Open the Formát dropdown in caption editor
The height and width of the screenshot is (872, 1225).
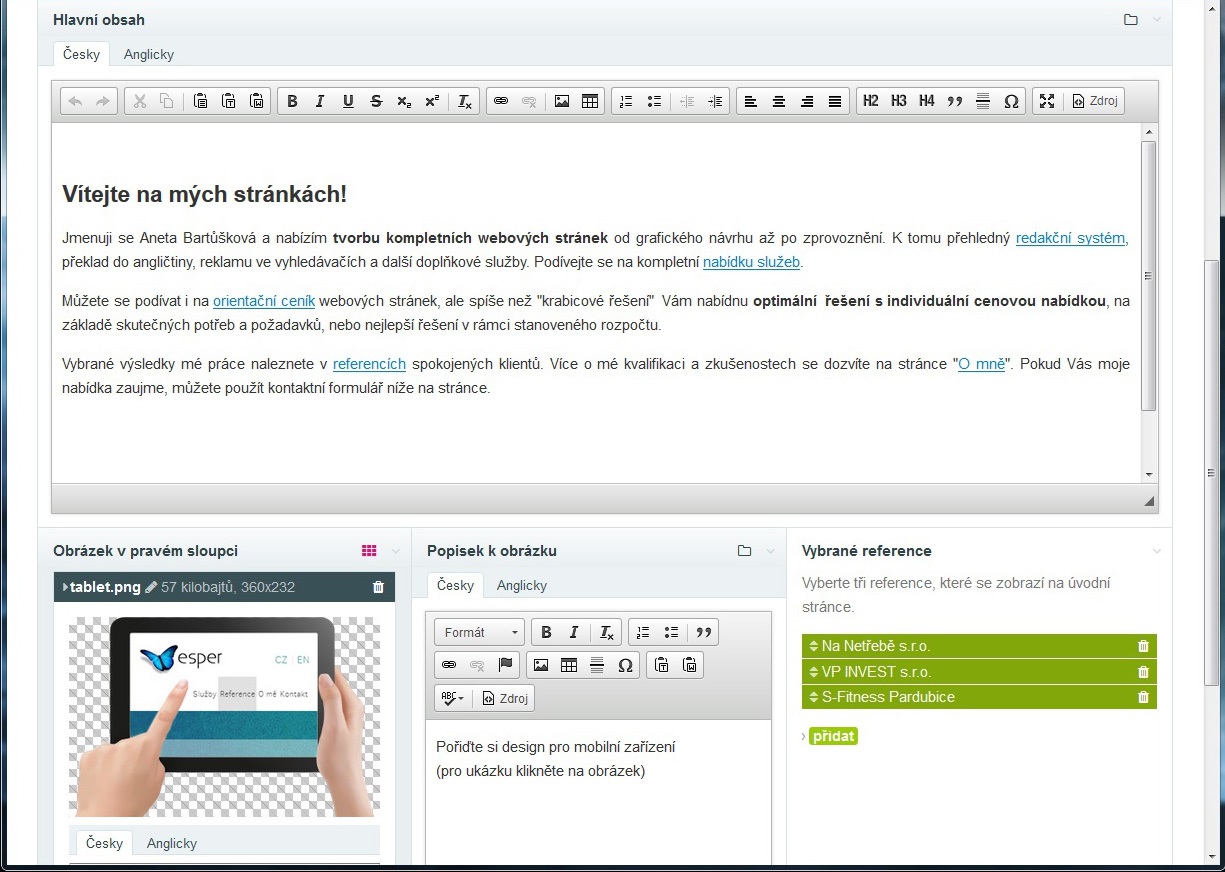pos(479,632)
